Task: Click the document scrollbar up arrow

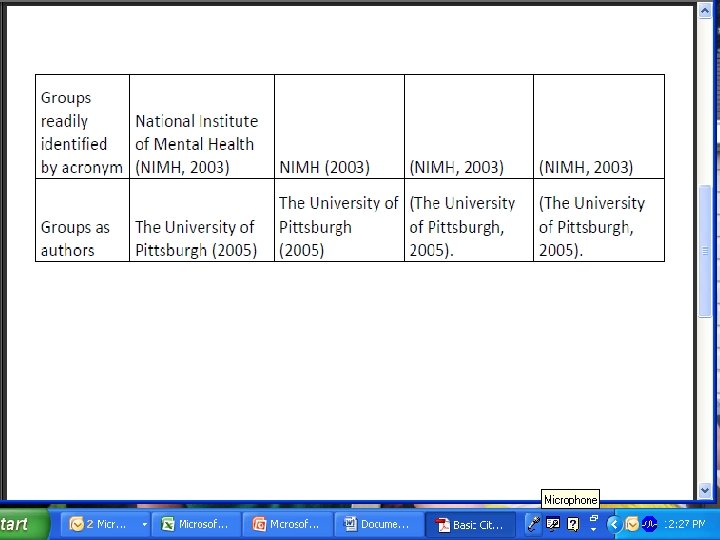Action: 705,10
